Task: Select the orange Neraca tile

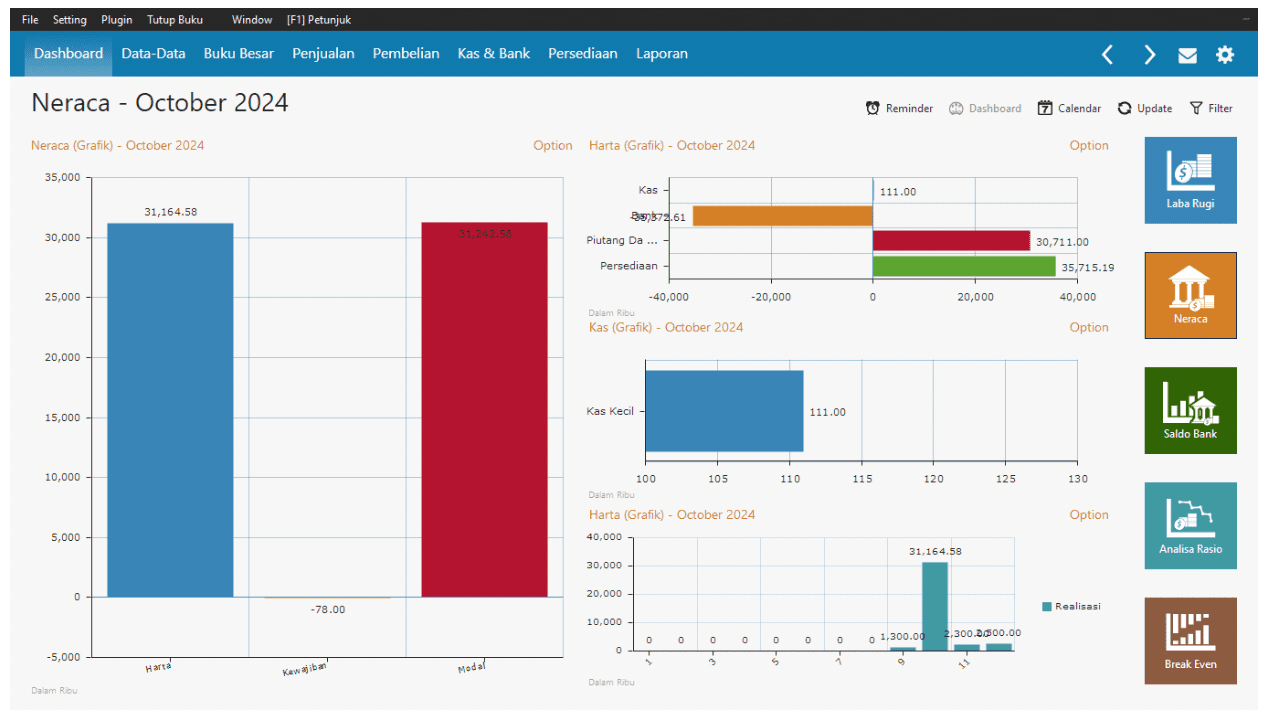Action: (x=1190, y=295)
